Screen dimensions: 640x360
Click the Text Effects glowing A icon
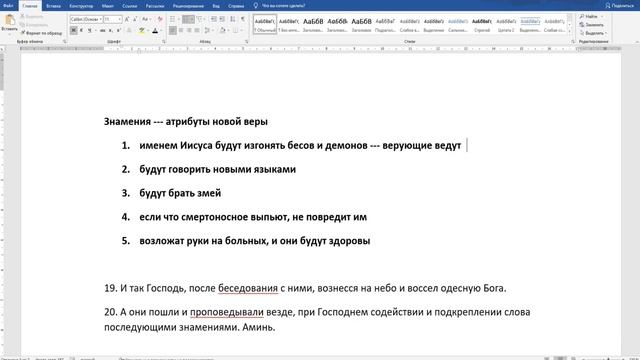(x=129, y=31)
